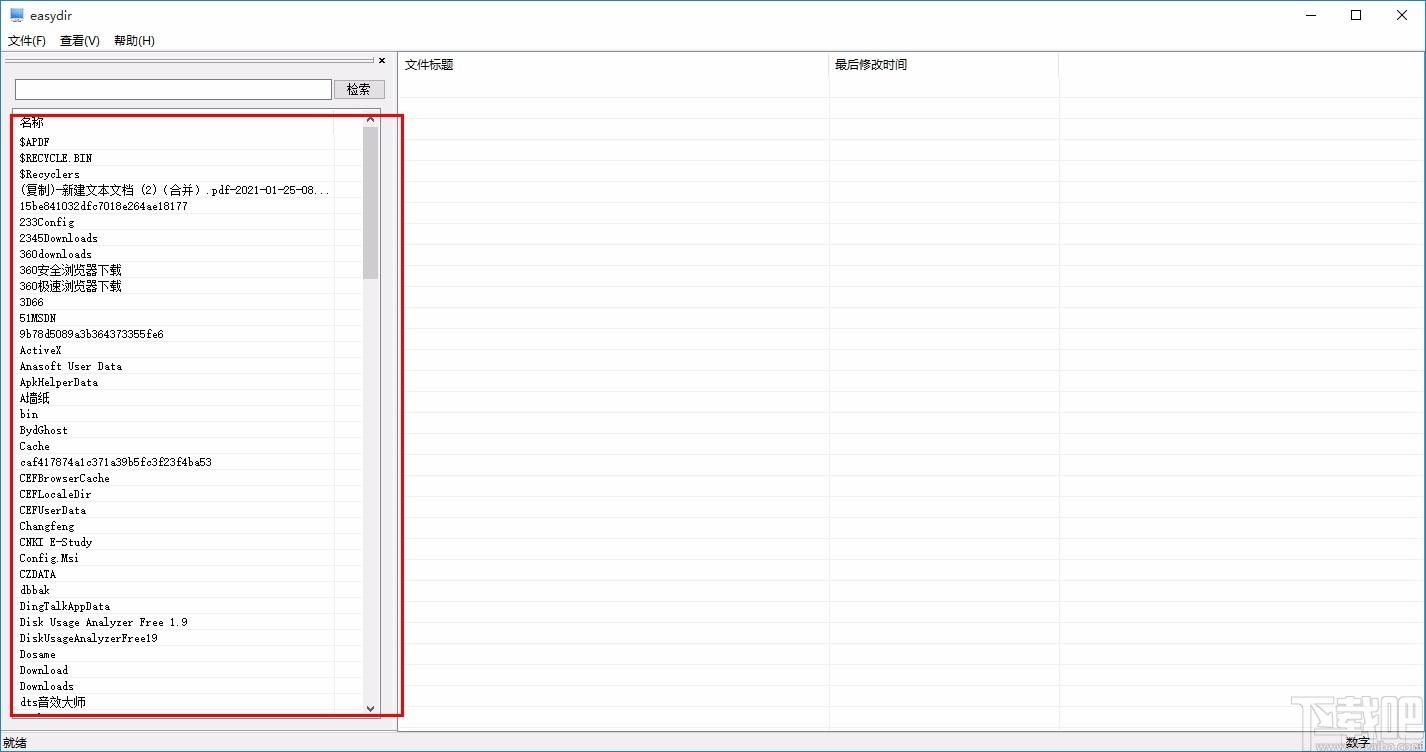Open the 文件(F) menu

[27, 41]
